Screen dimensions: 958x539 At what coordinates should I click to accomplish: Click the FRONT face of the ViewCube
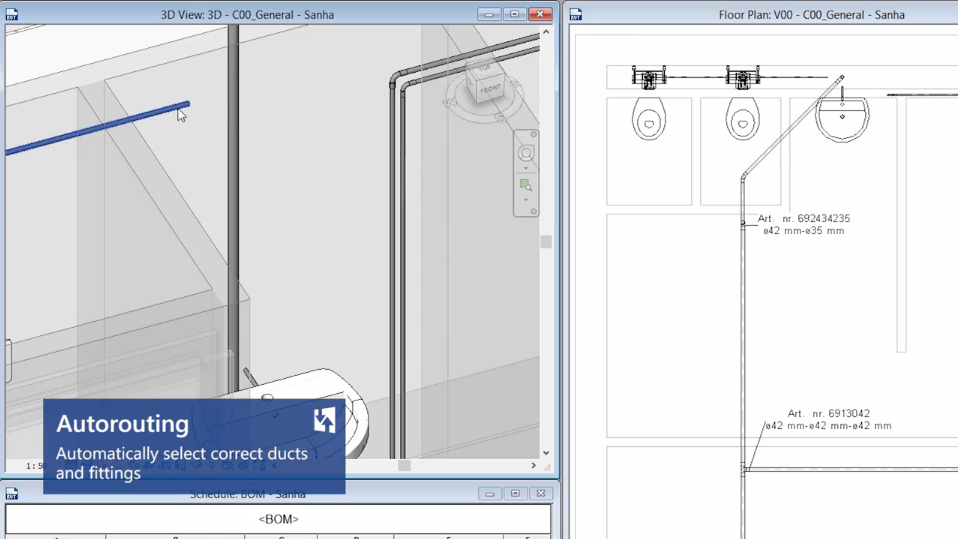[x=490, y=90]
